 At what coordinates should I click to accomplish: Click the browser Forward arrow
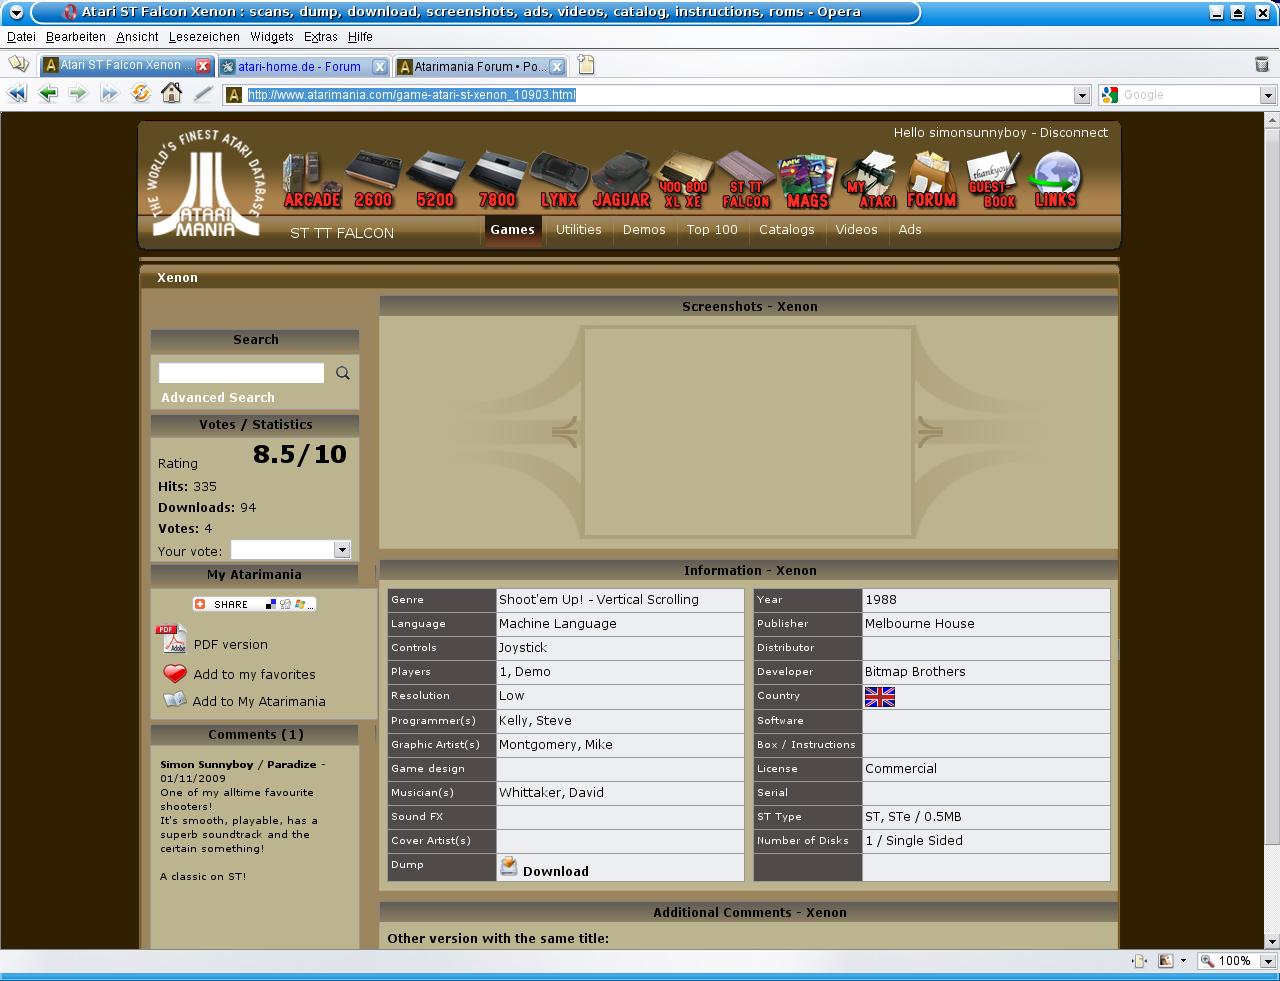78,94
